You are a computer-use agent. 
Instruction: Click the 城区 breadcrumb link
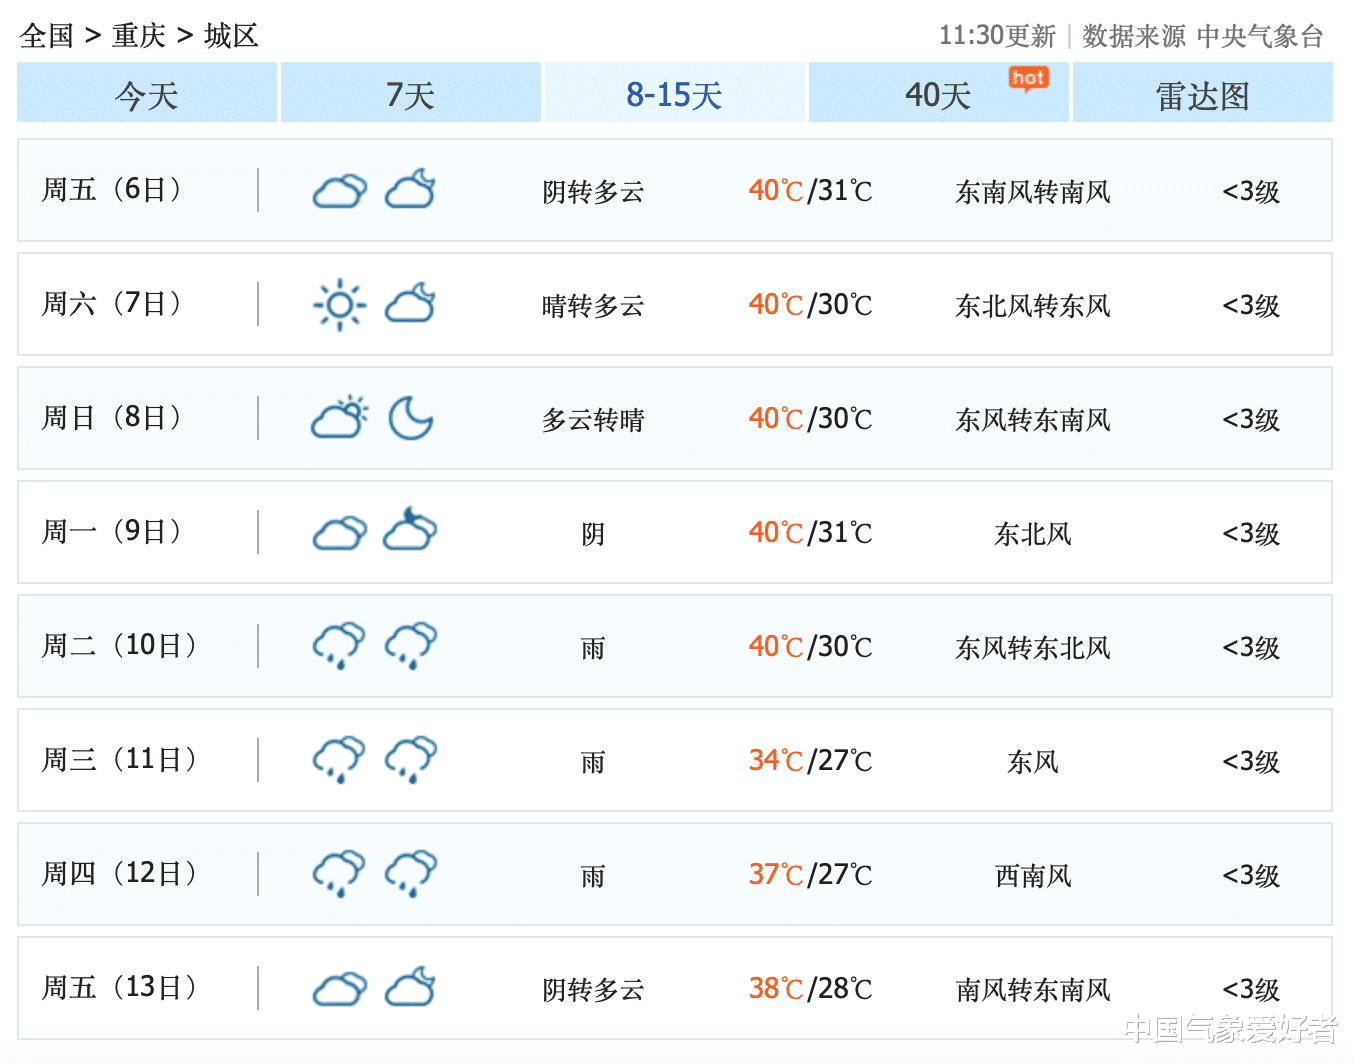coord(231,36)
